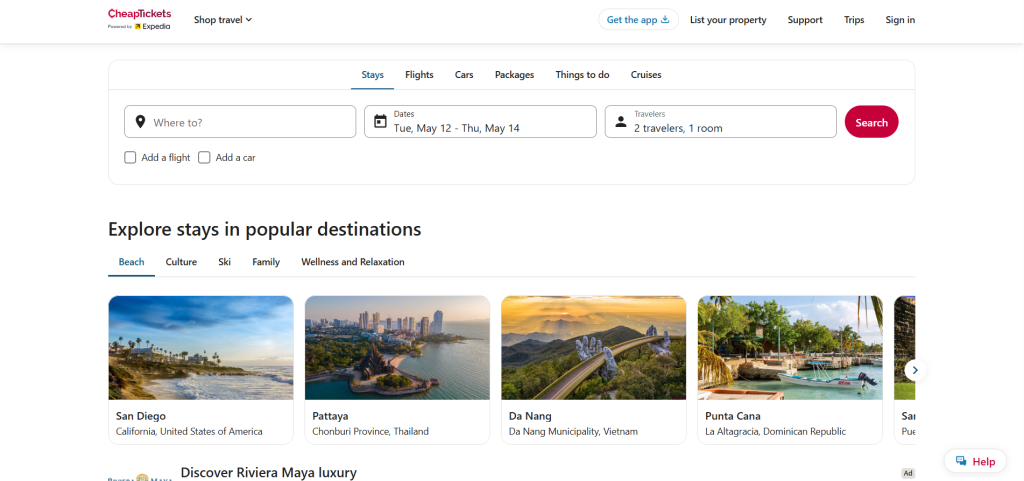Open the List your property link
The height and width of the screenshot is (481, 1024).
728,20
